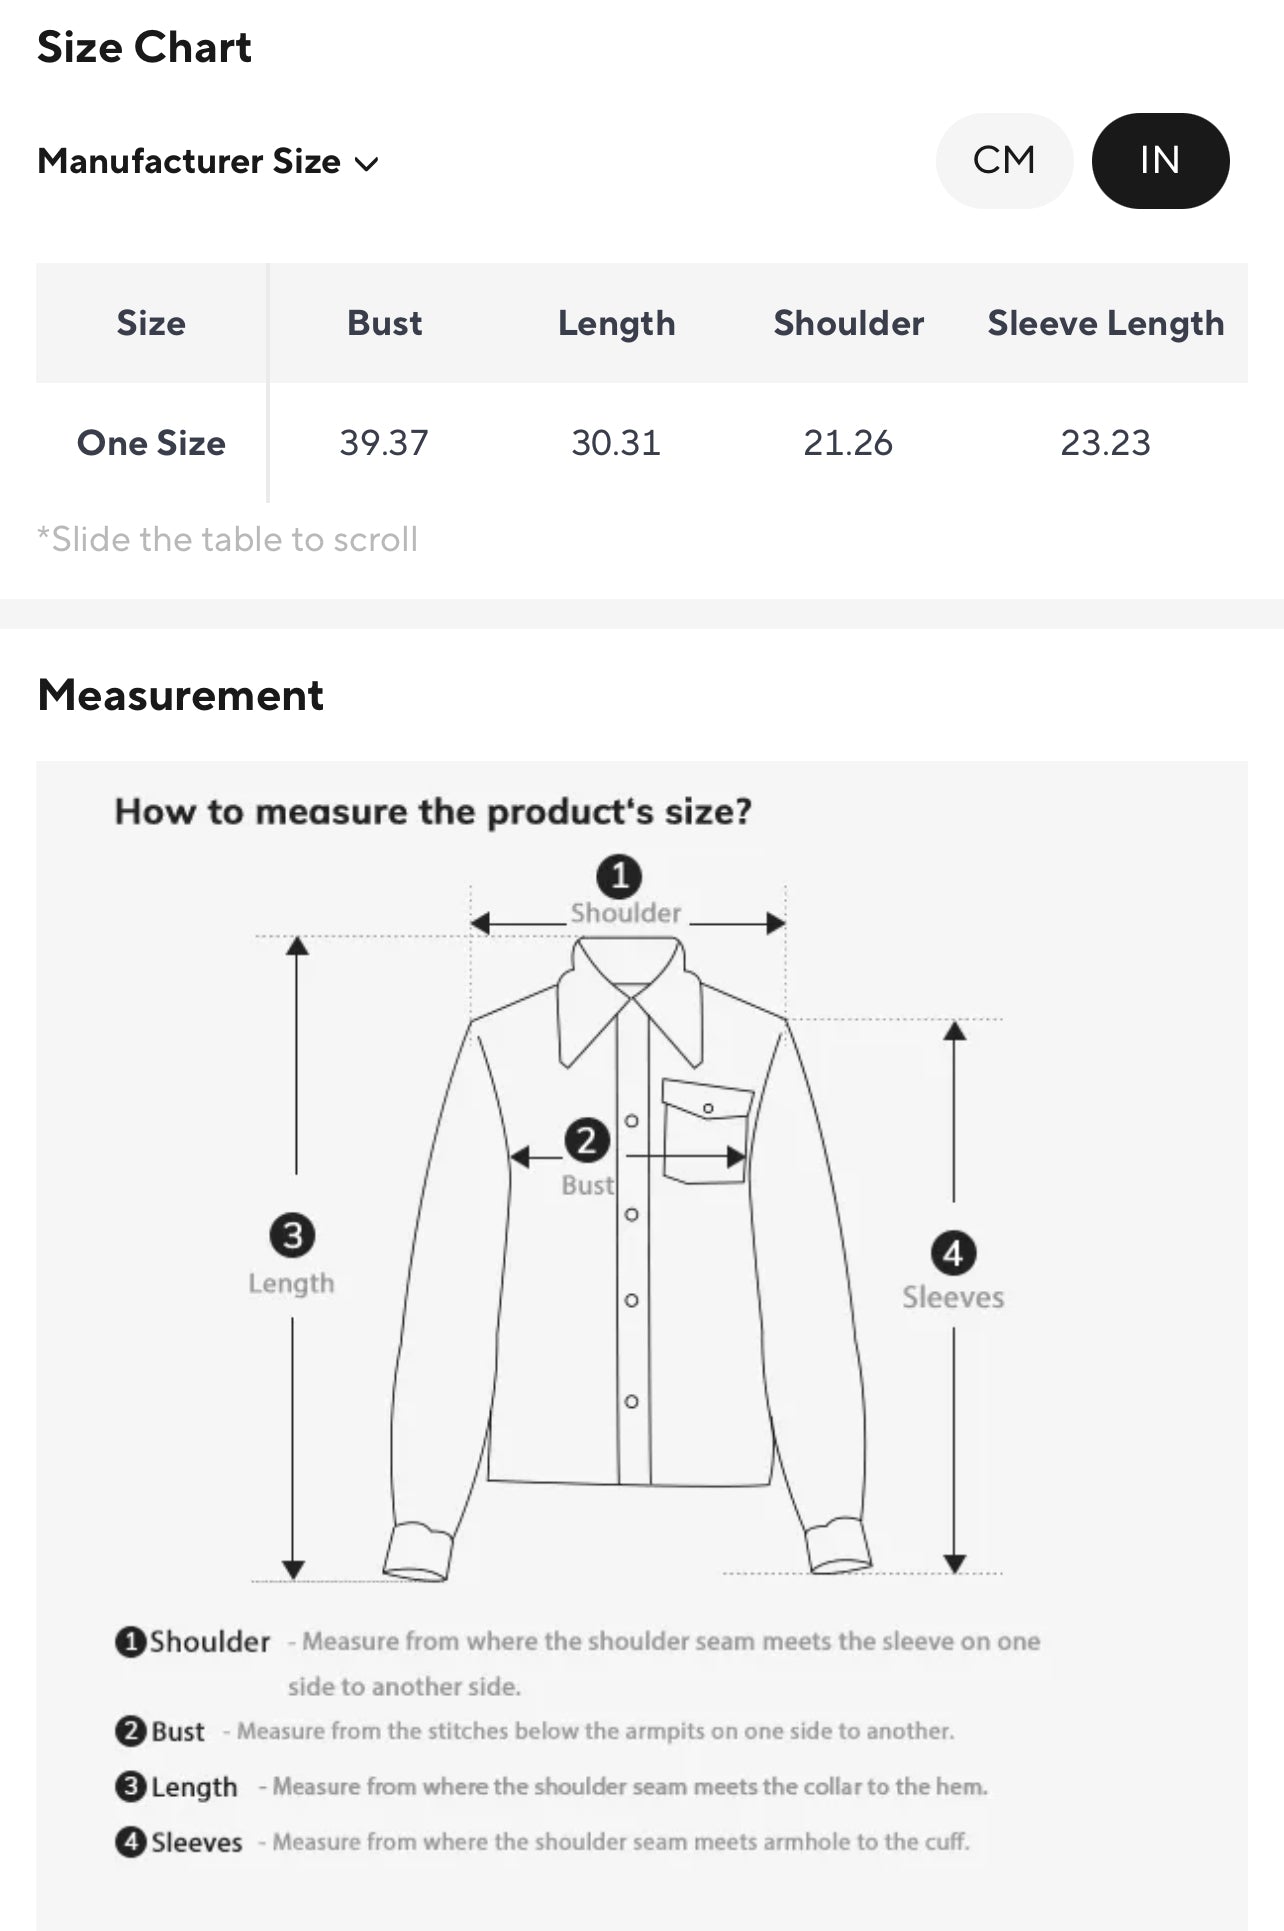The image size is (1284, 1931).
Task: Open the Manufacturer Size dropdown
Action: coord(190,161)
